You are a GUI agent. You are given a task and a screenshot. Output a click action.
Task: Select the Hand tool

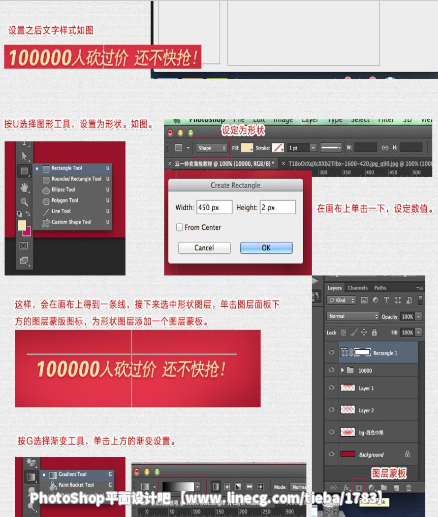pos(24,187)
